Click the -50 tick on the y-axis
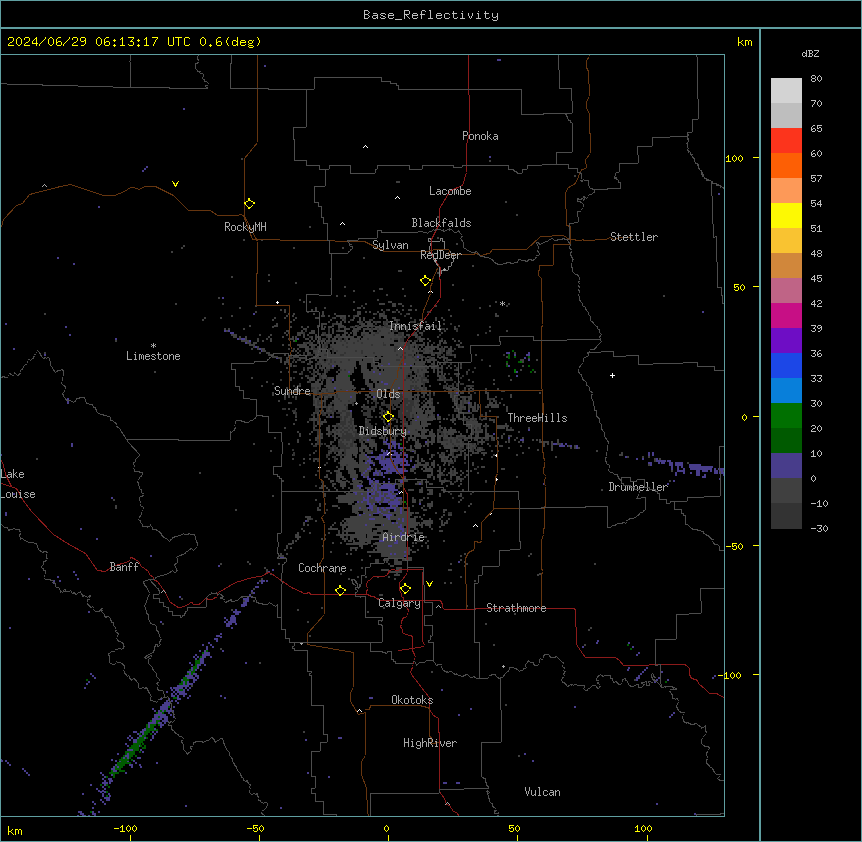This screenshot has width=862, height=842. (734, 546)
